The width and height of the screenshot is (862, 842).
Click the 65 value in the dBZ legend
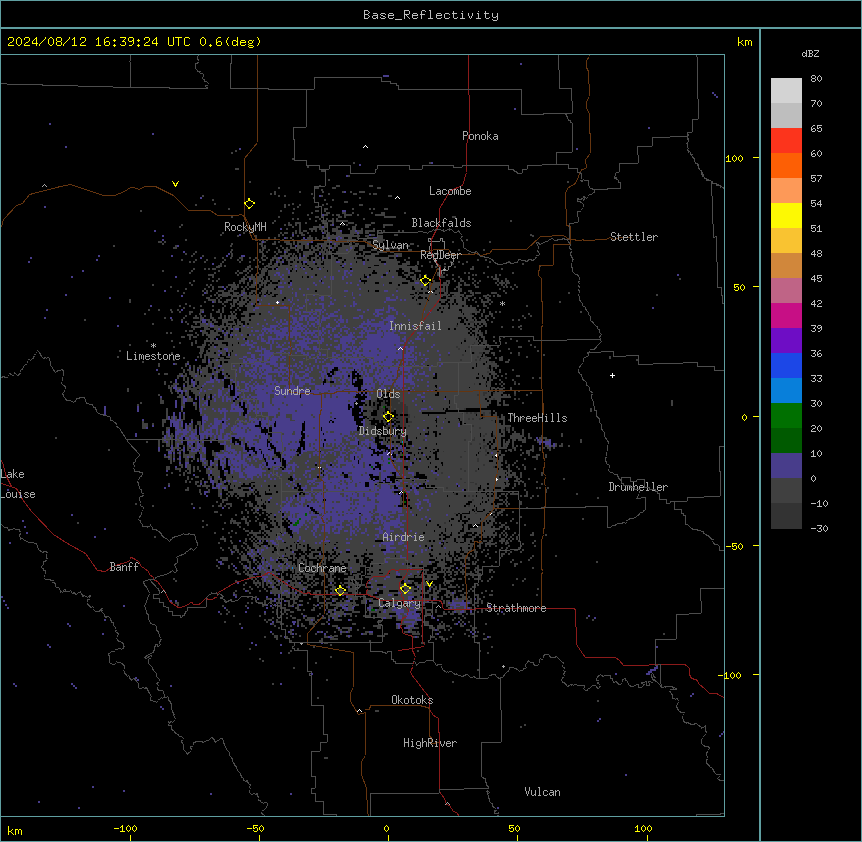pyautogui.click(x=816, y=129)
